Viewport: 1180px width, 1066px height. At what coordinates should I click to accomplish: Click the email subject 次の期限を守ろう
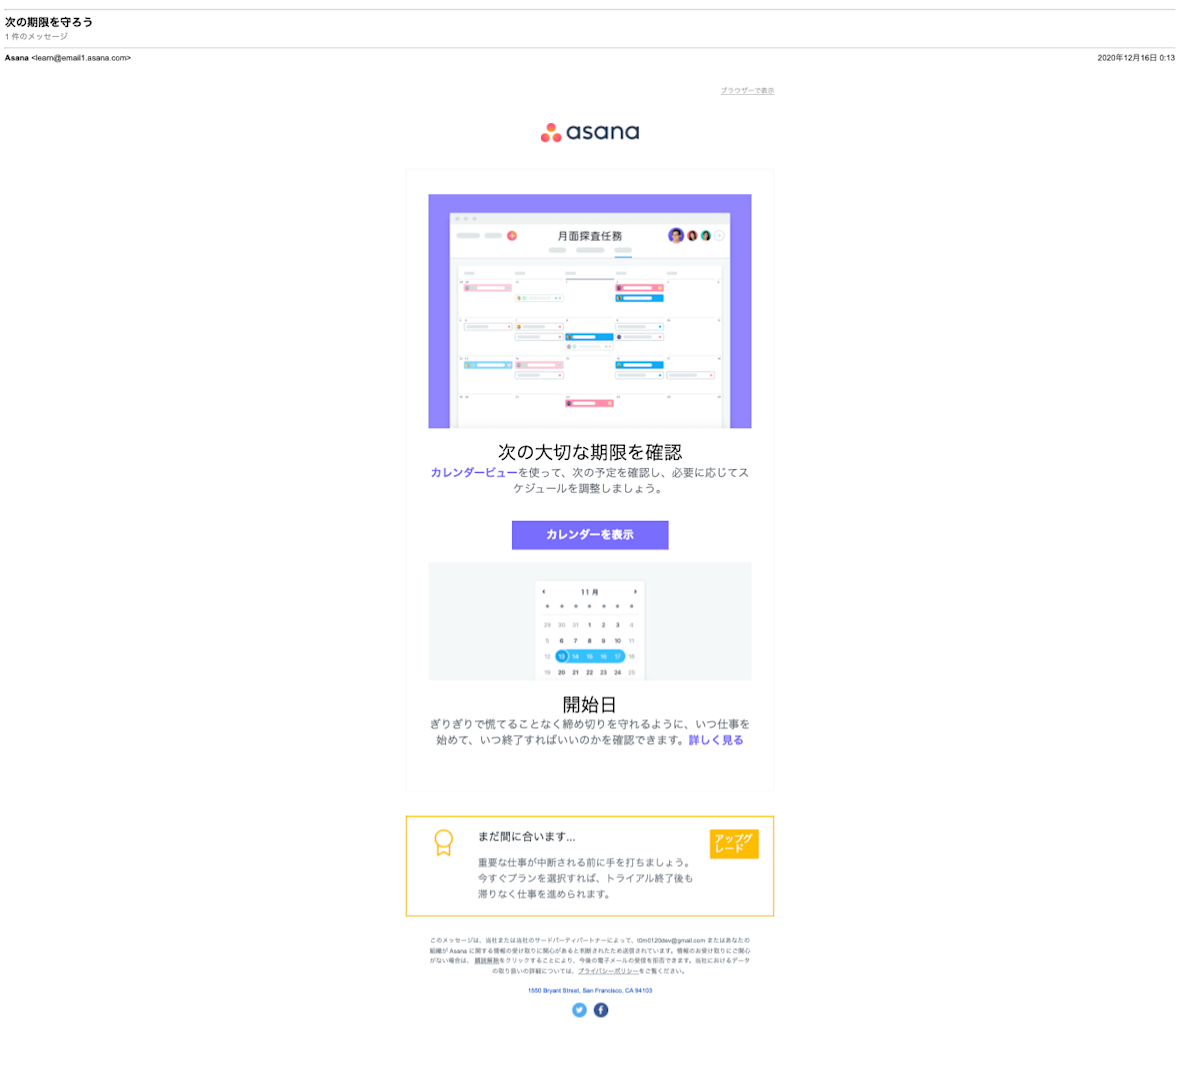tap(49, 23)
